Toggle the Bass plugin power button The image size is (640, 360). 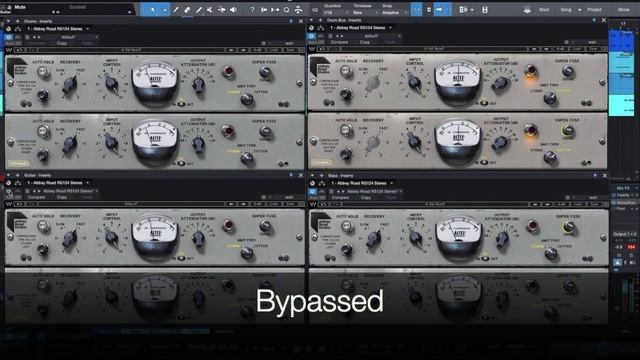(x=312, y=191)
